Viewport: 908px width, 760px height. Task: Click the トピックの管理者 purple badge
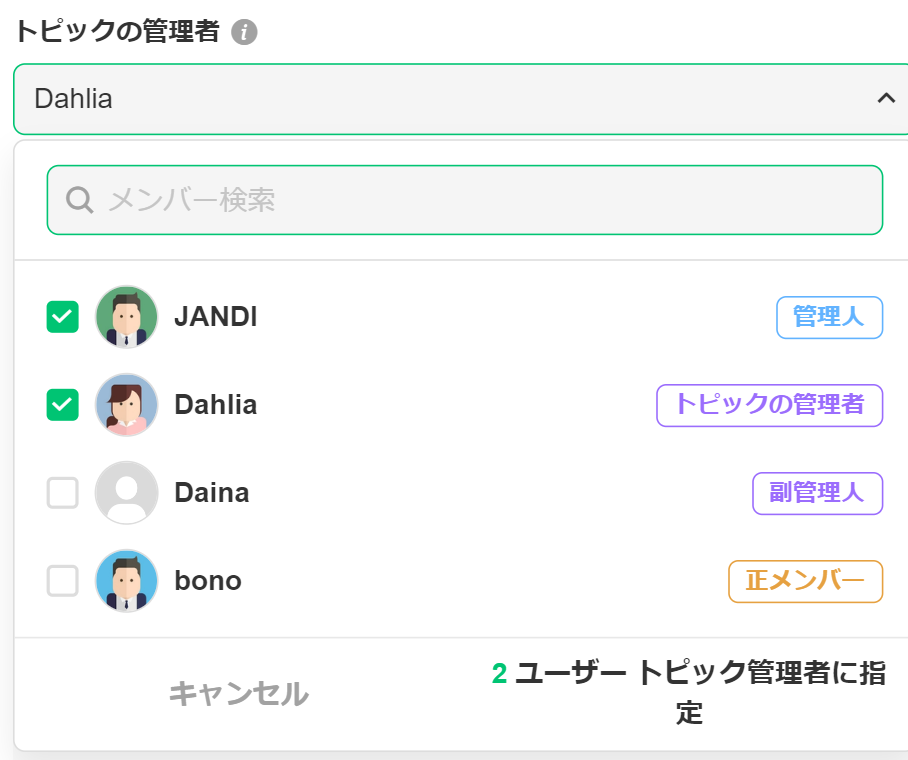click(x=769, y=405)
